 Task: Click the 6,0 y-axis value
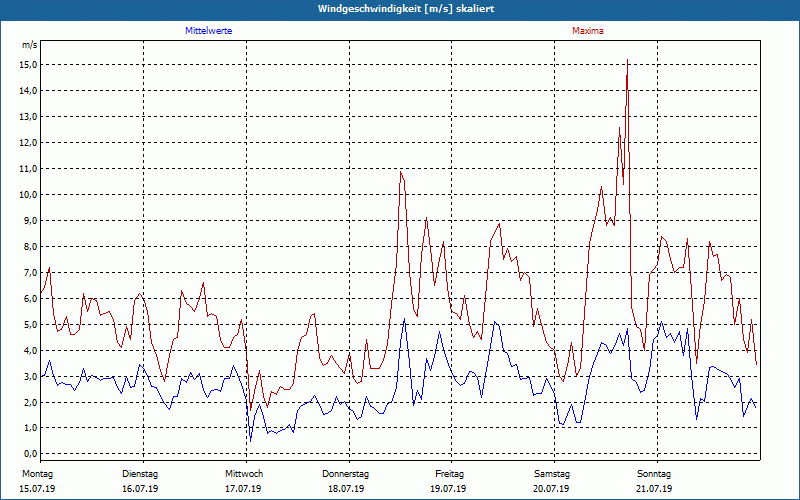pos(30,299)
